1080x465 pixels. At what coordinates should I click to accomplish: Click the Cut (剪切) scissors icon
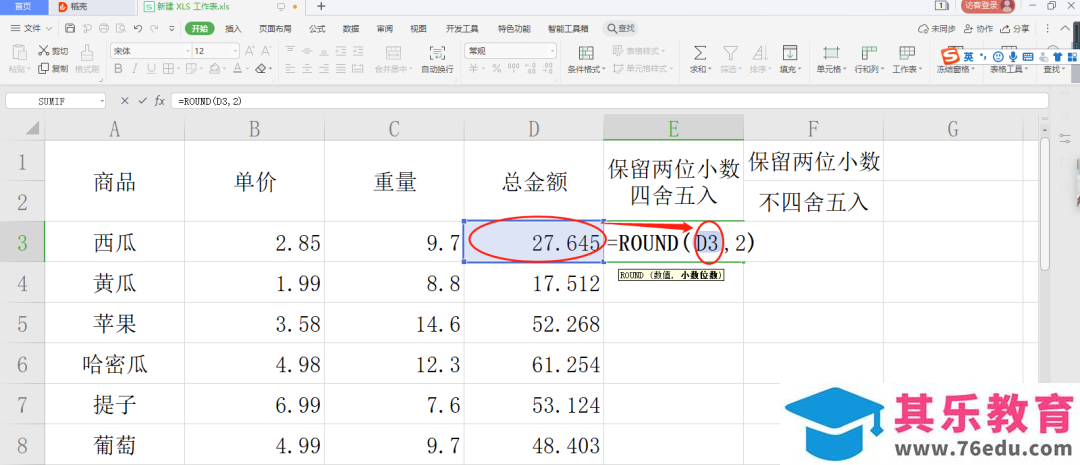coord(43,50)
